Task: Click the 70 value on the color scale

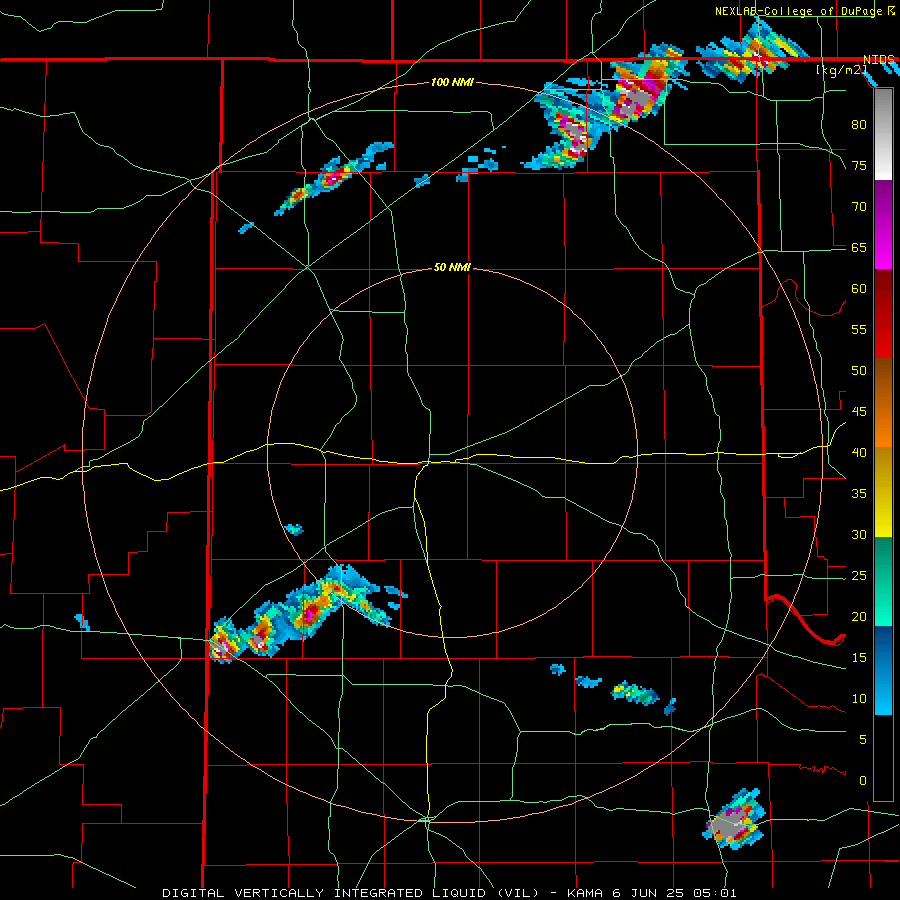Action: point(859,207)
